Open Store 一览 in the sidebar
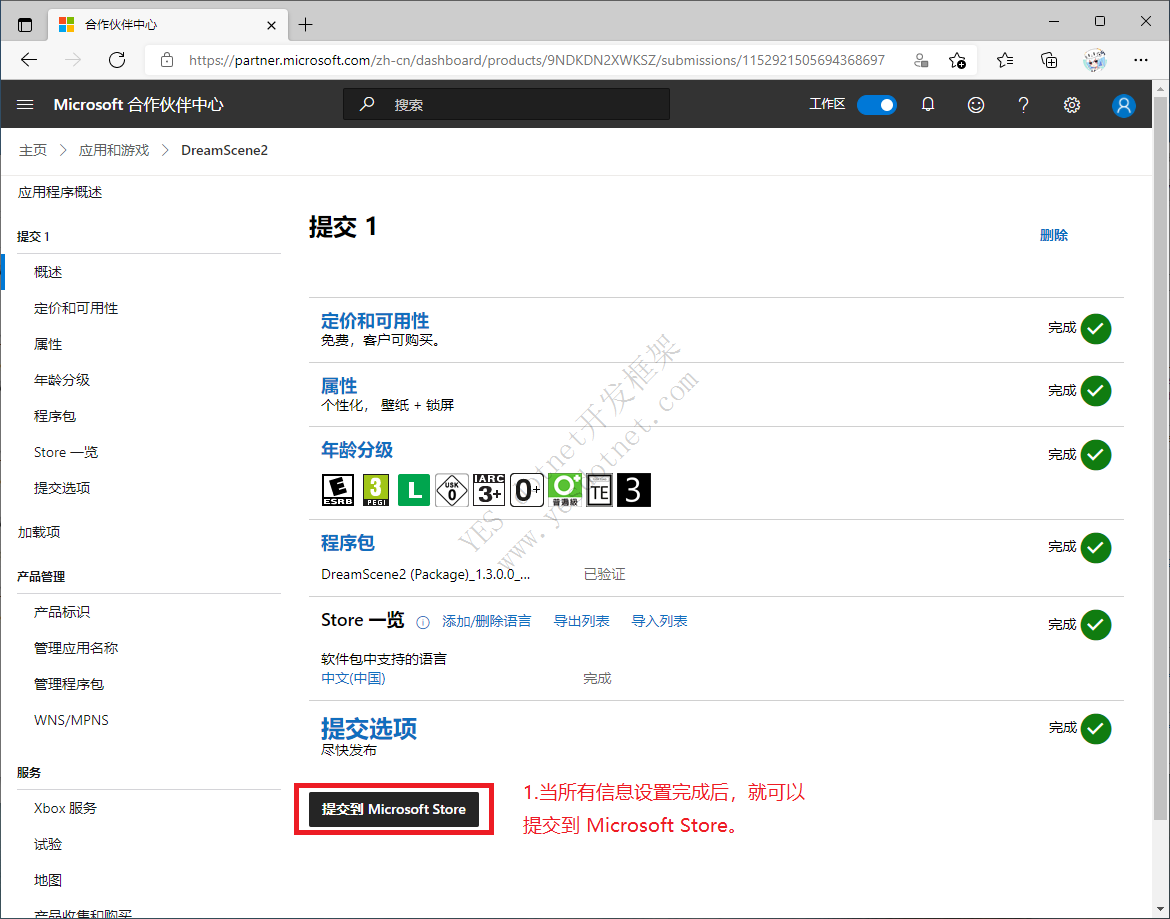Viewport: 1170px width, 919px height. tap(66, 452)
